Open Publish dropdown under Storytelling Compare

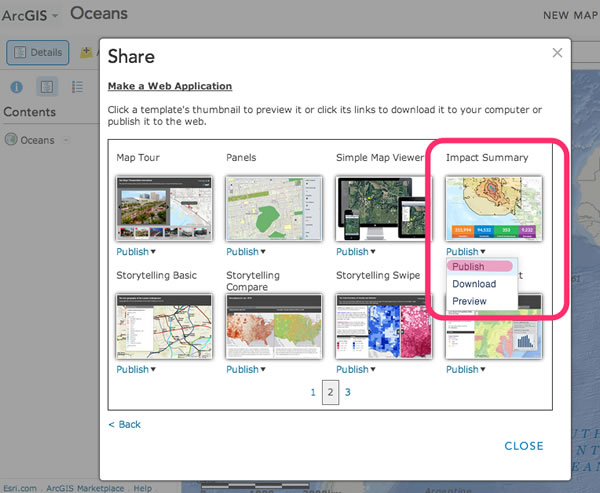246,369
